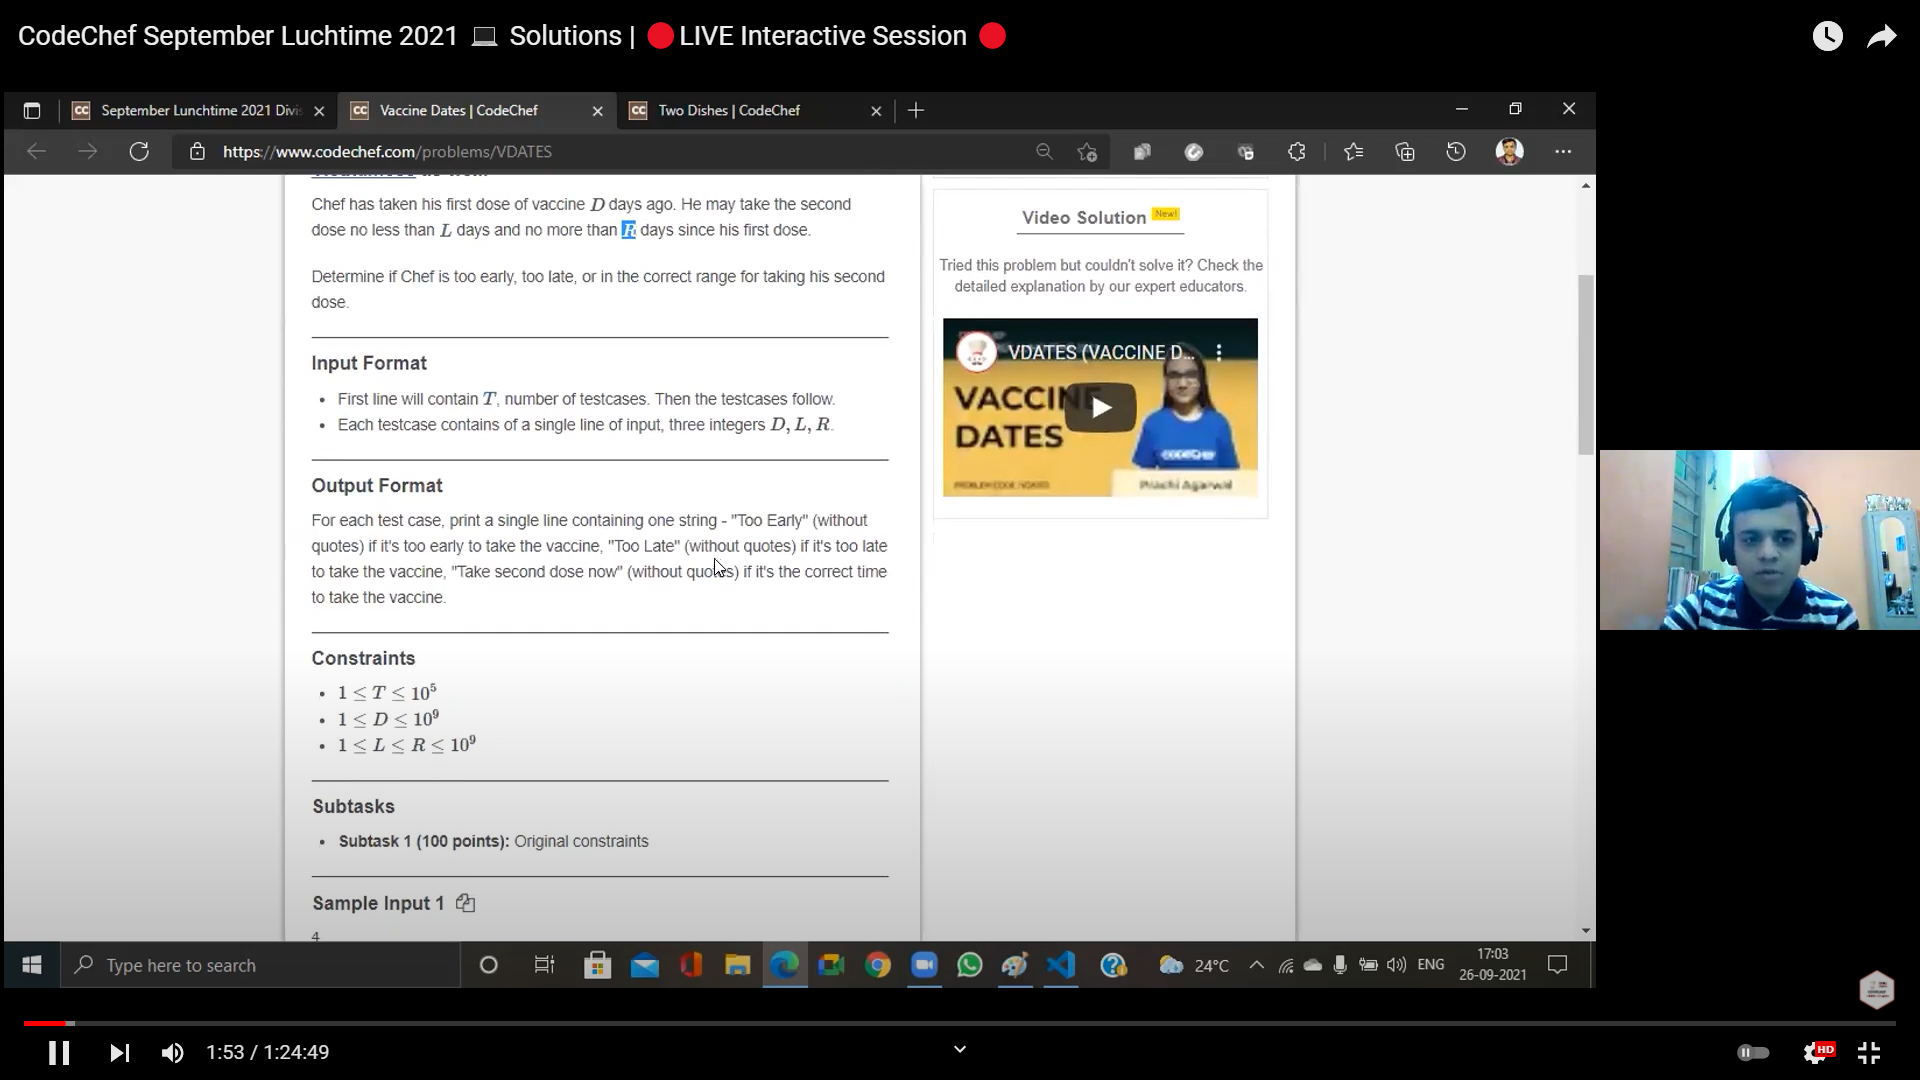Open Google Chrome from taskbar

click(878, 965)
